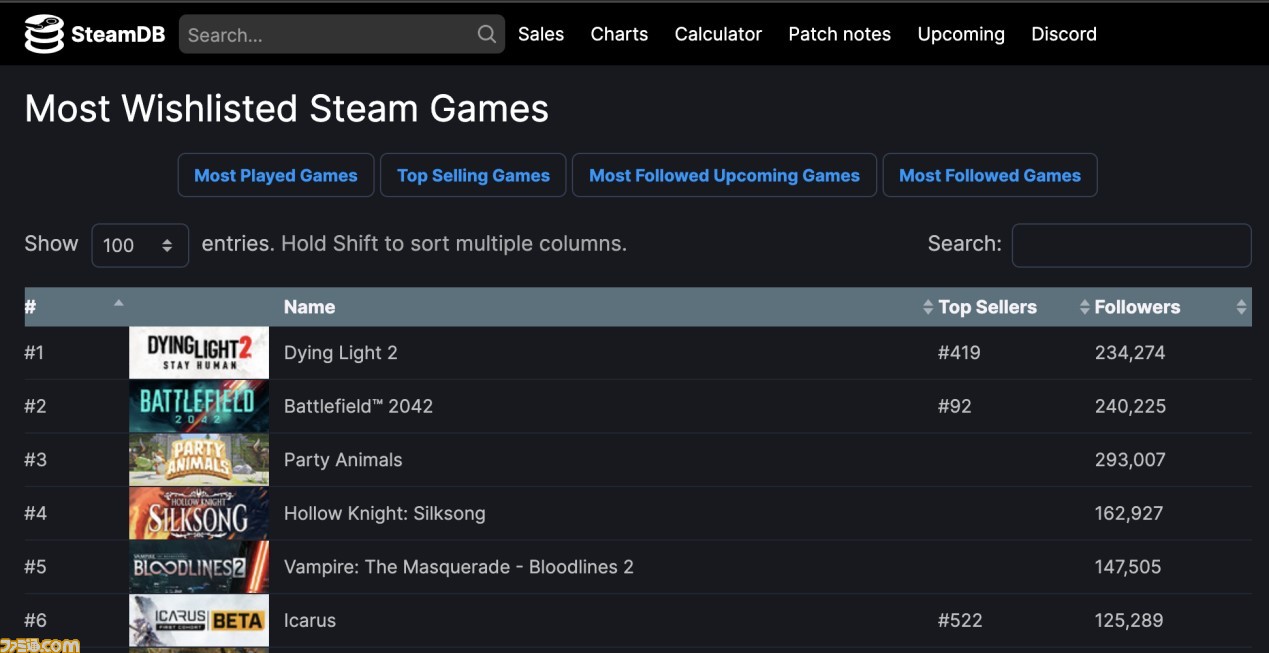
Task: Open the Battlefield 2042 thumbnail
Action: pos(199,406)
